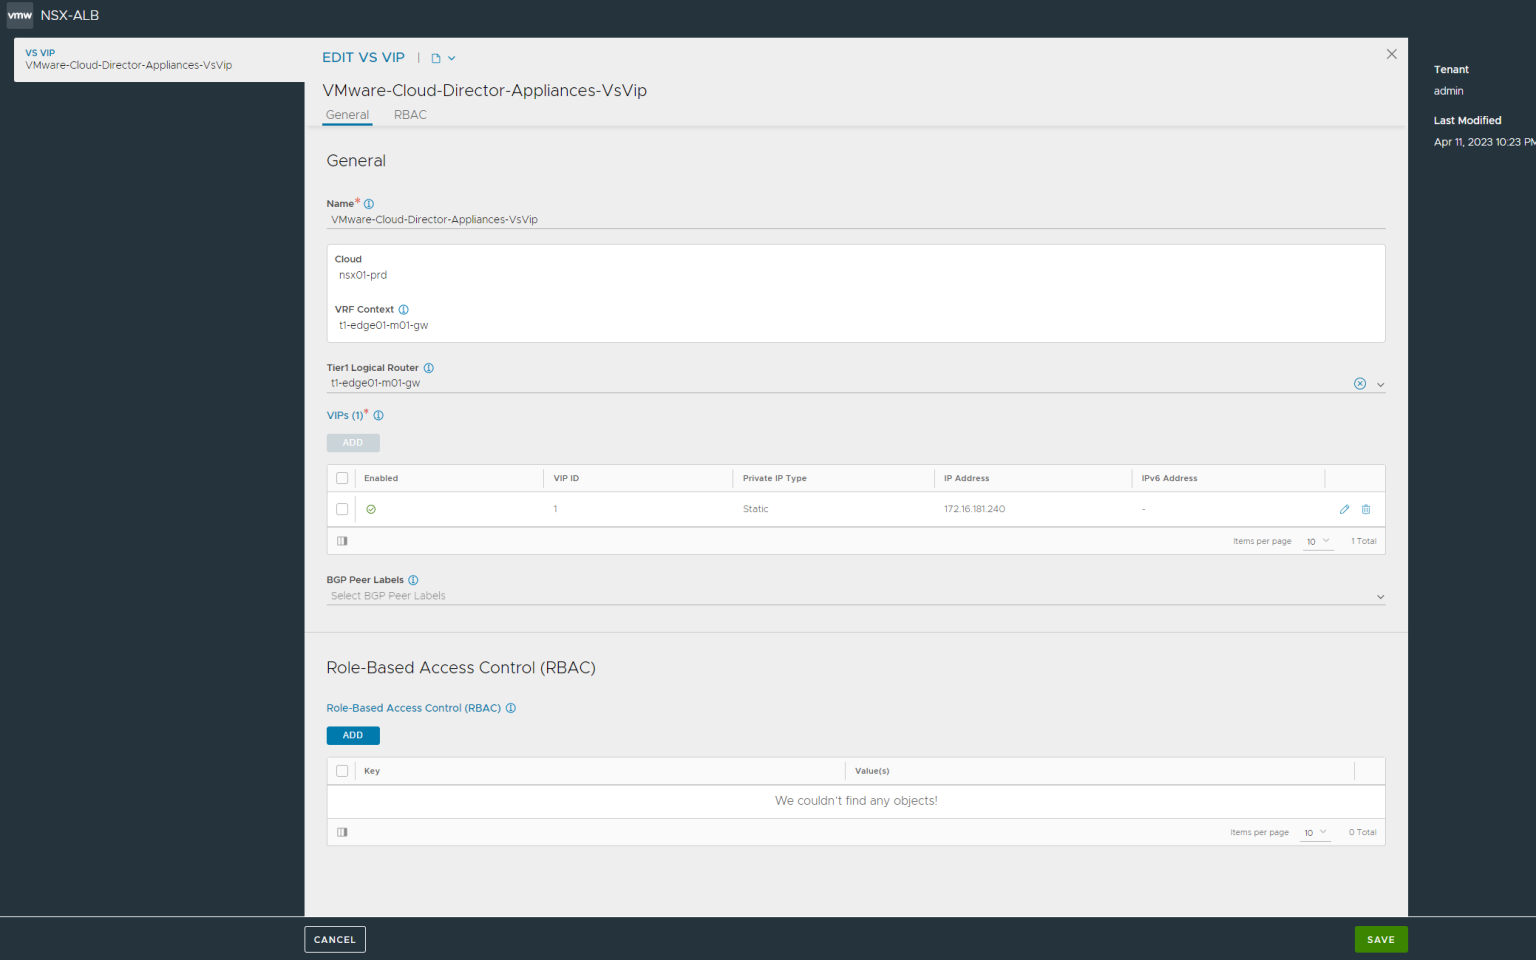
Task: Click the column selector icon below VIPs table
Action: coord(342,540)
